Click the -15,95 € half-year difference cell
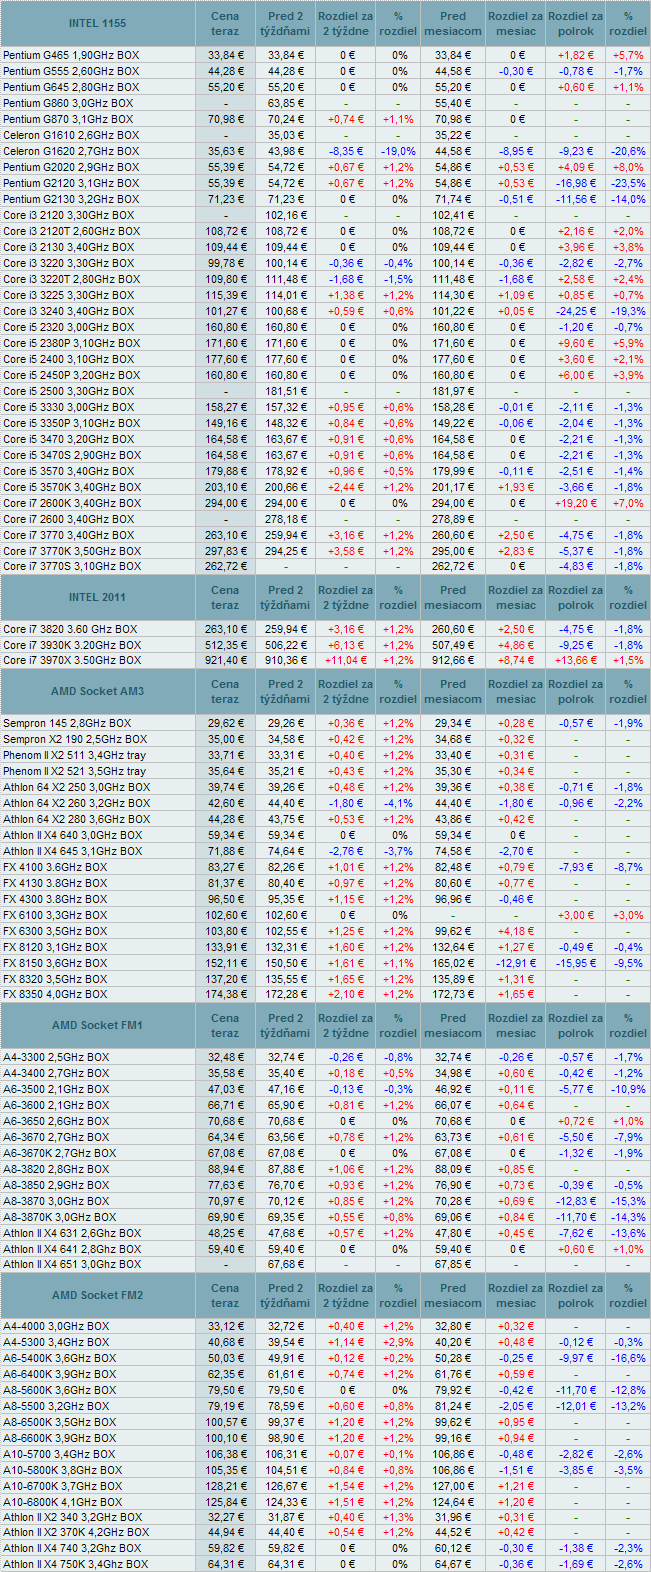This screenshot has height=1572, width=651. click(576, 963)
